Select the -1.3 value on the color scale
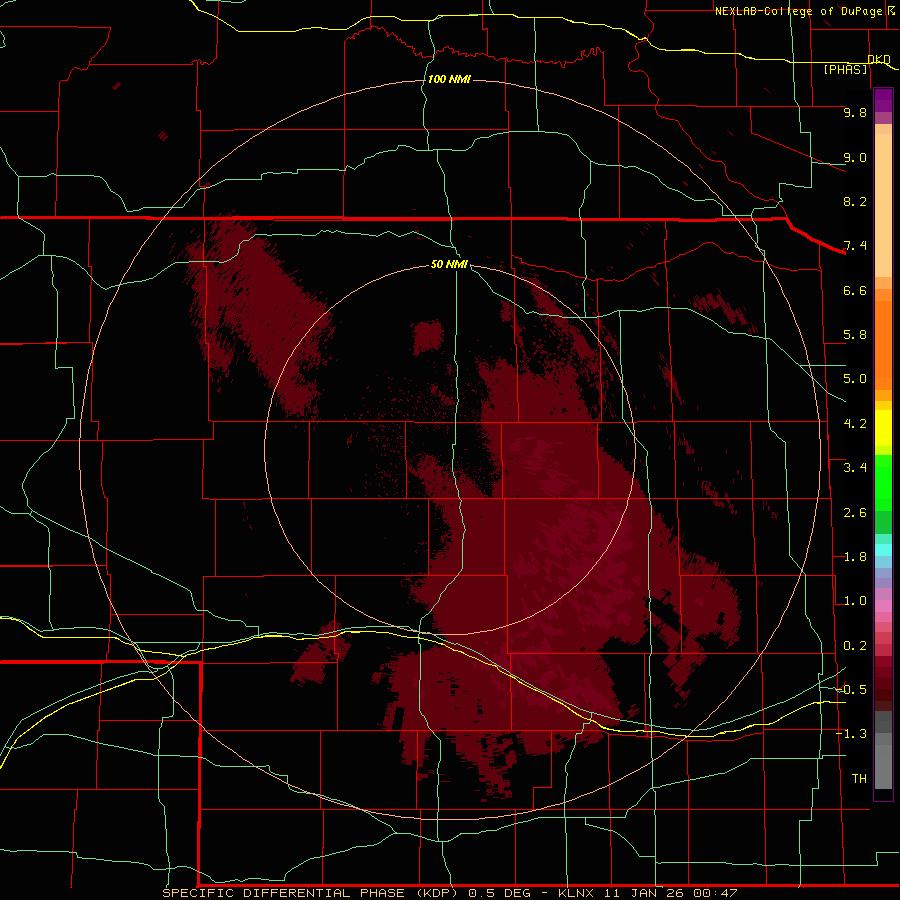 coord(851,734)
